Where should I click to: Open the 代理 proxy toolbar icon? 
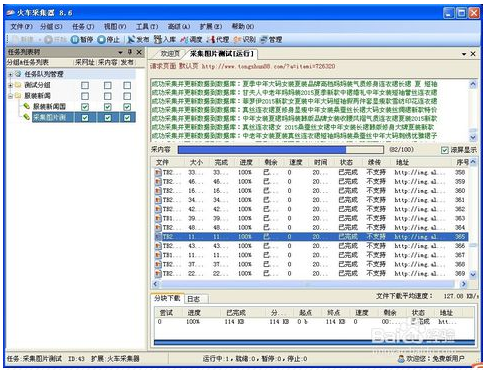[211, 40]
